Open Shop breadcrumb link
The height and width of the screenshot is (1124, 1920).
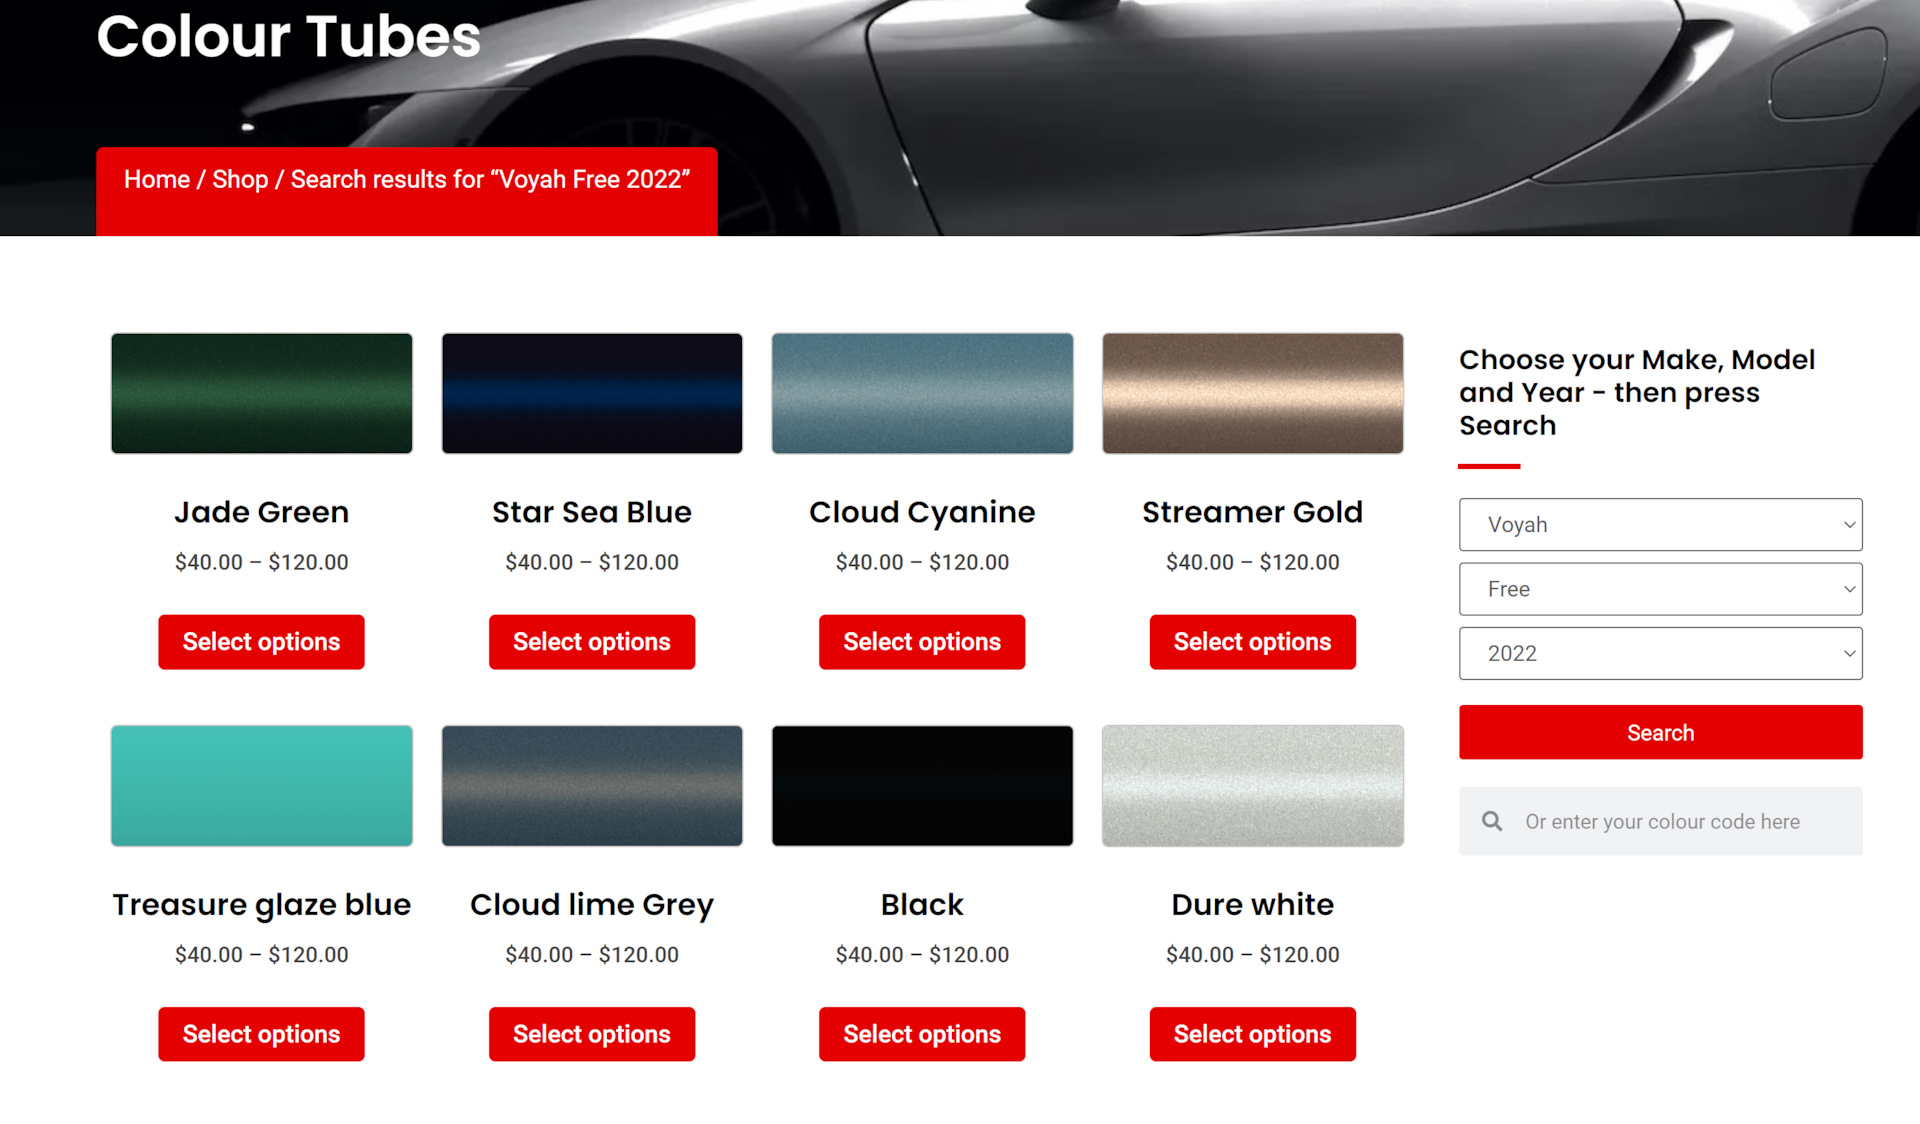point(240,179)
